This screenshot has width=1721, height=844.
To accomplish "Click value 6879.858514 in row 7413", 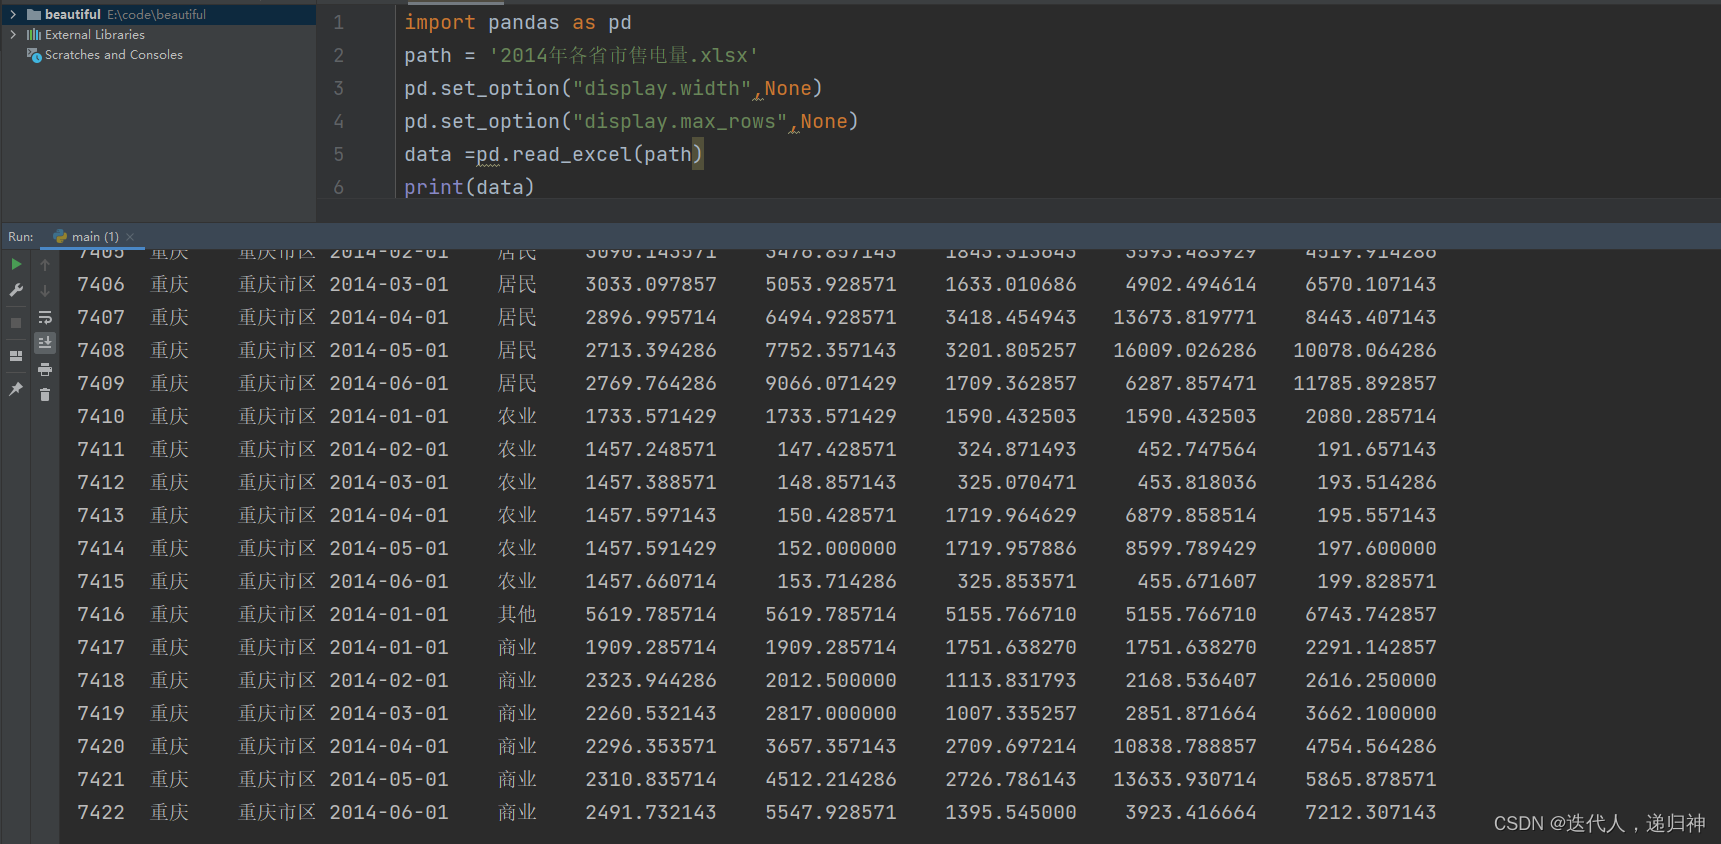I will [1191, 515].
